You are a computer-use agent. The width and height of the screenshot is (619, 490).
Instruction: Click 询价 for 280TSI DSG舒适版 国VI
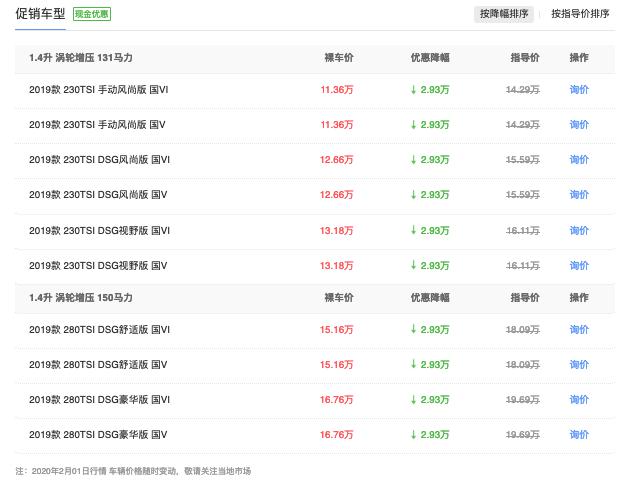(579, 329)
